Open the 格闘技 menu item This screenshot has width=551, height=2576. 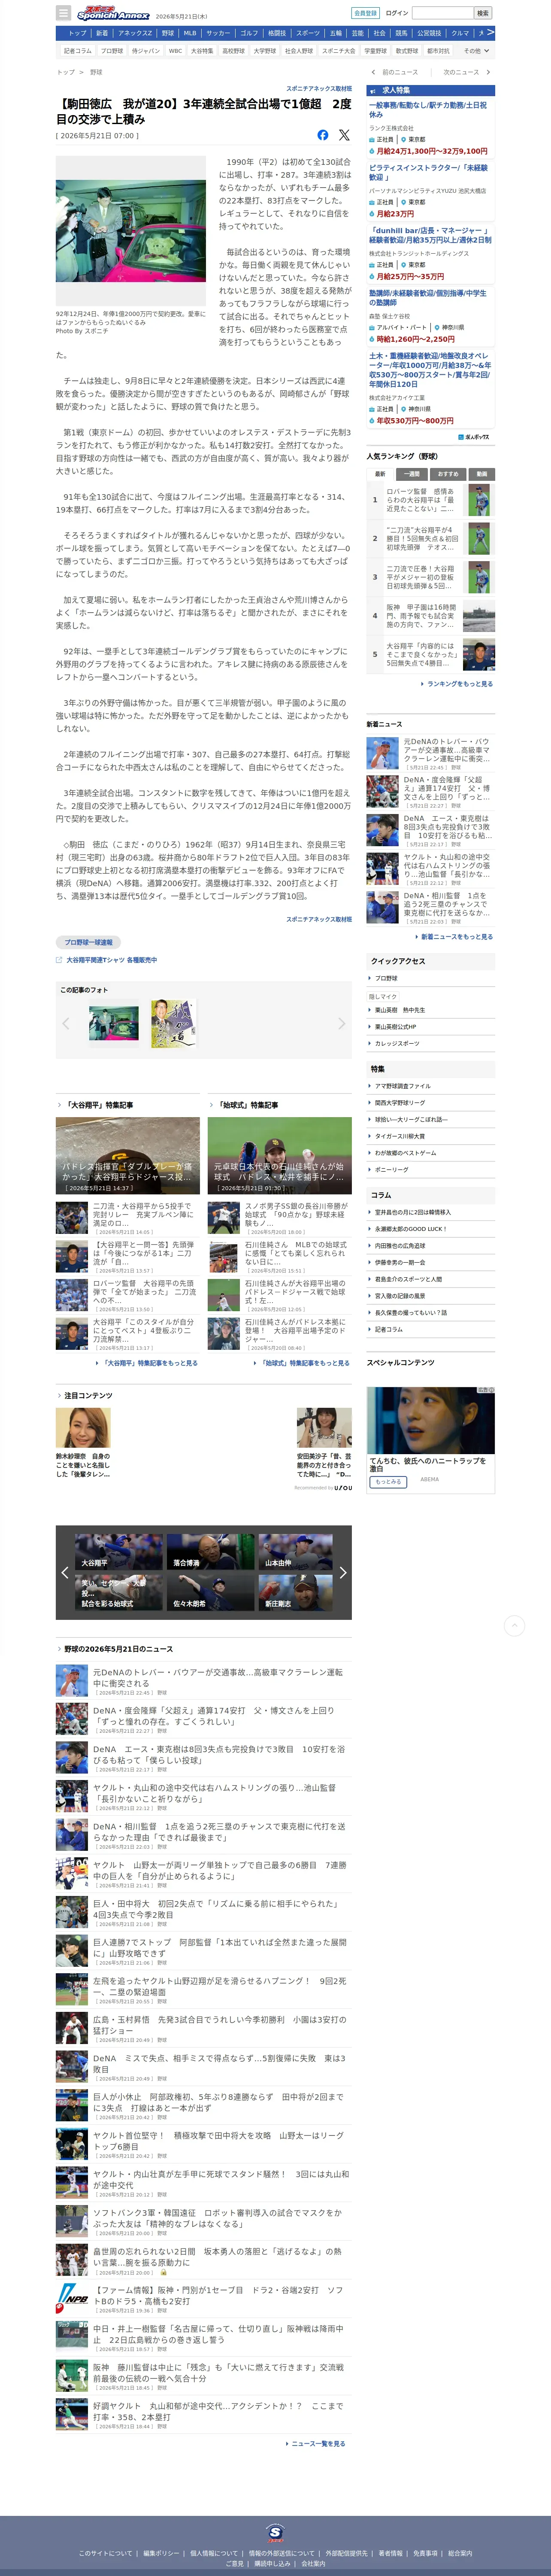click(x=277, y=33)
